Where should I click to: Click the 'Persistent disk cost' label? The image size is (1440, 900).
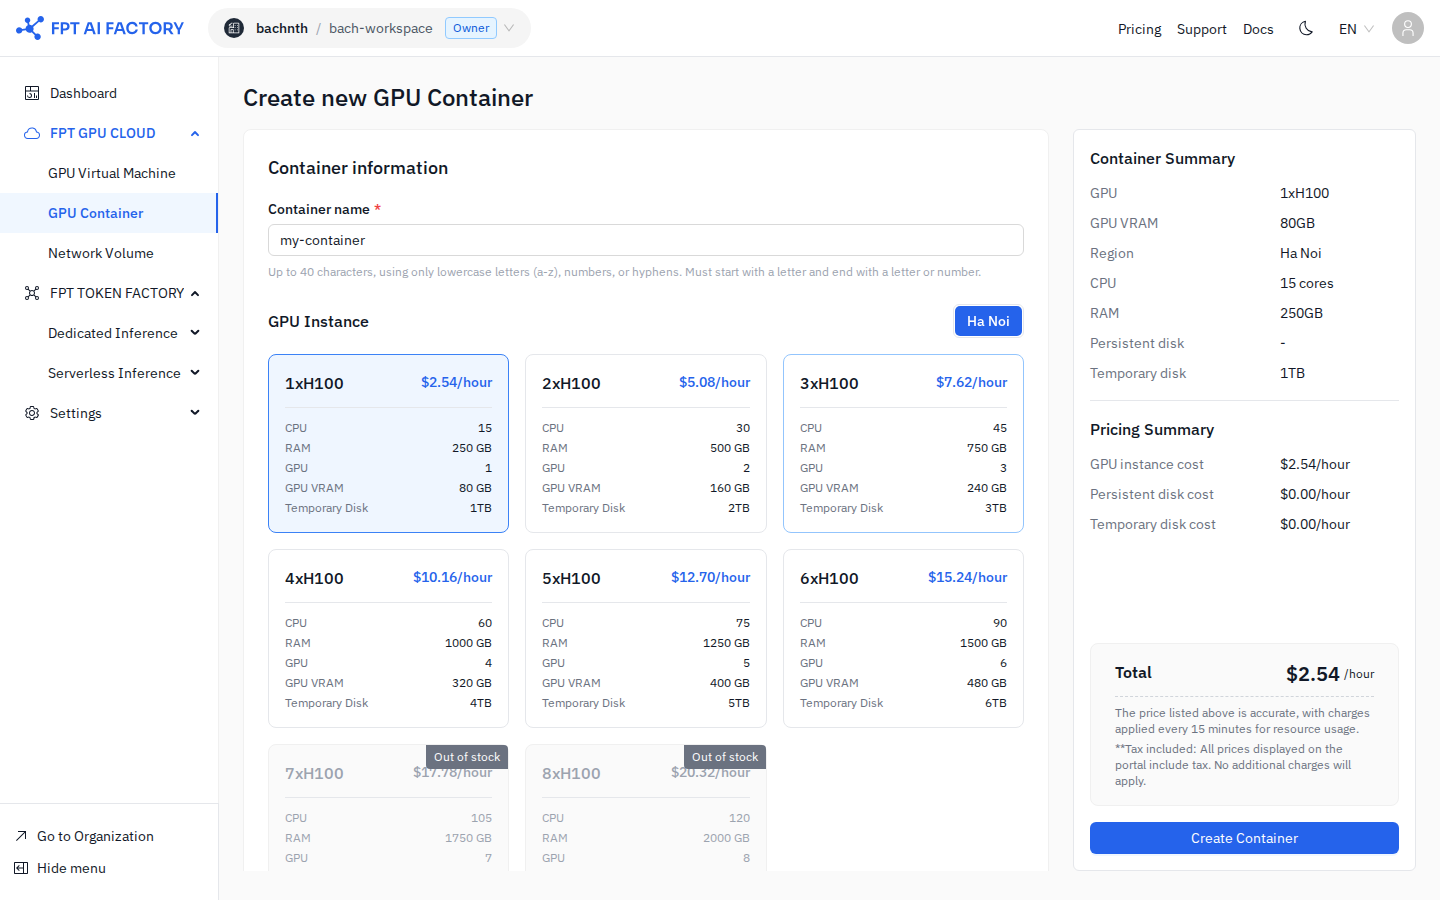(1151, 494)
